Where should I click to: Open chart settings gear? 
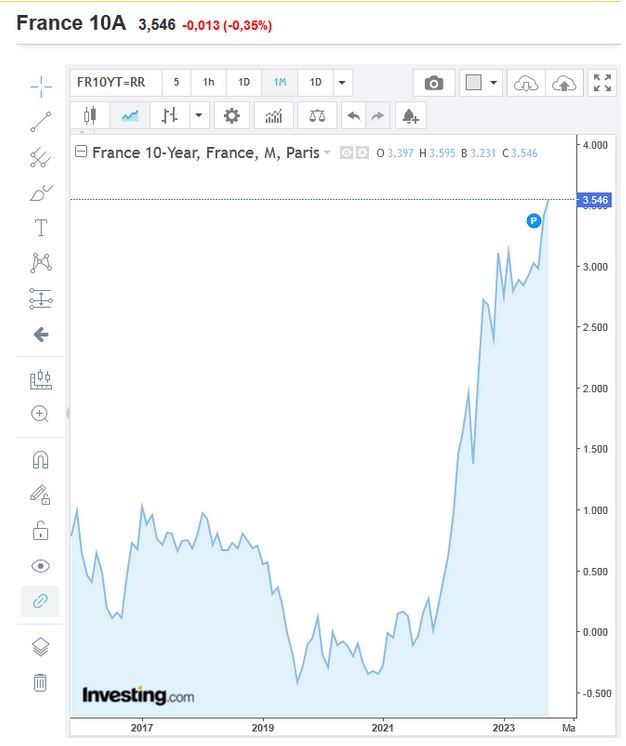(232, 116)
